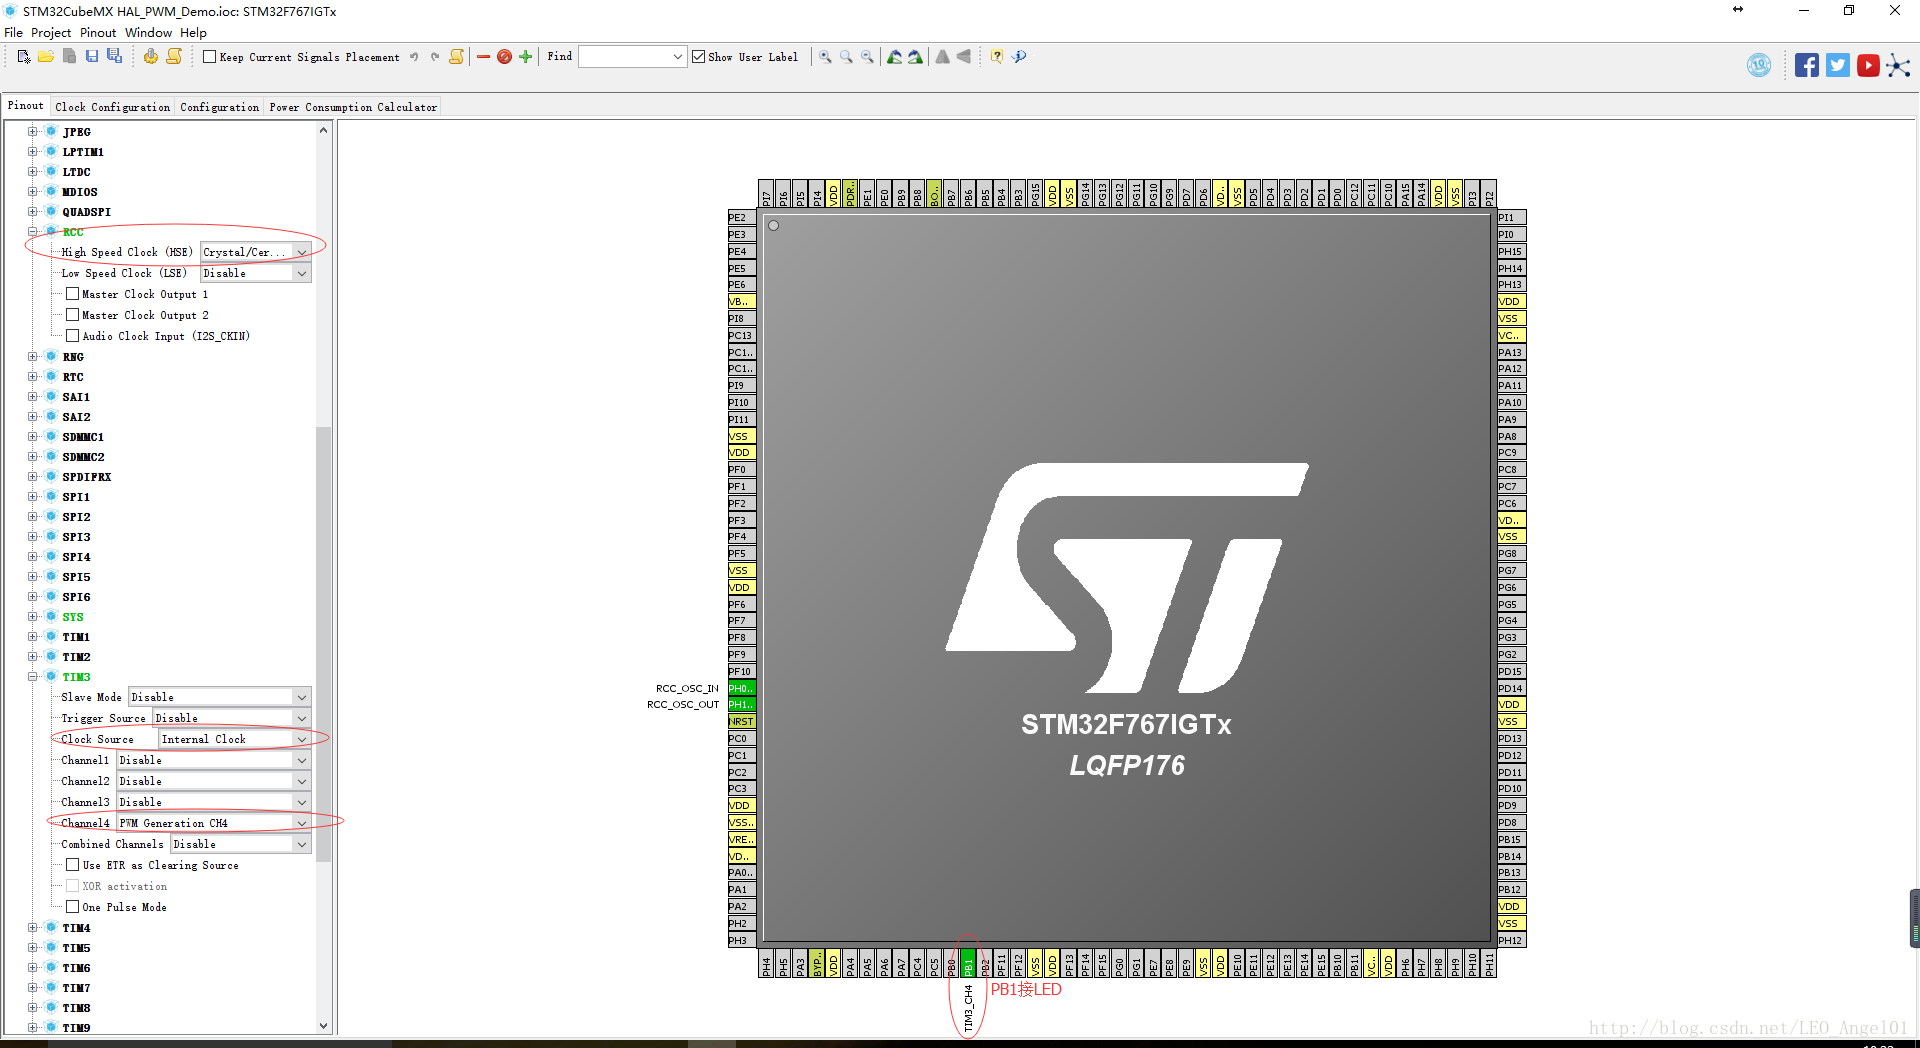Click the PA13 pin on chip

pyautogui.click(x=1511, y=352)
